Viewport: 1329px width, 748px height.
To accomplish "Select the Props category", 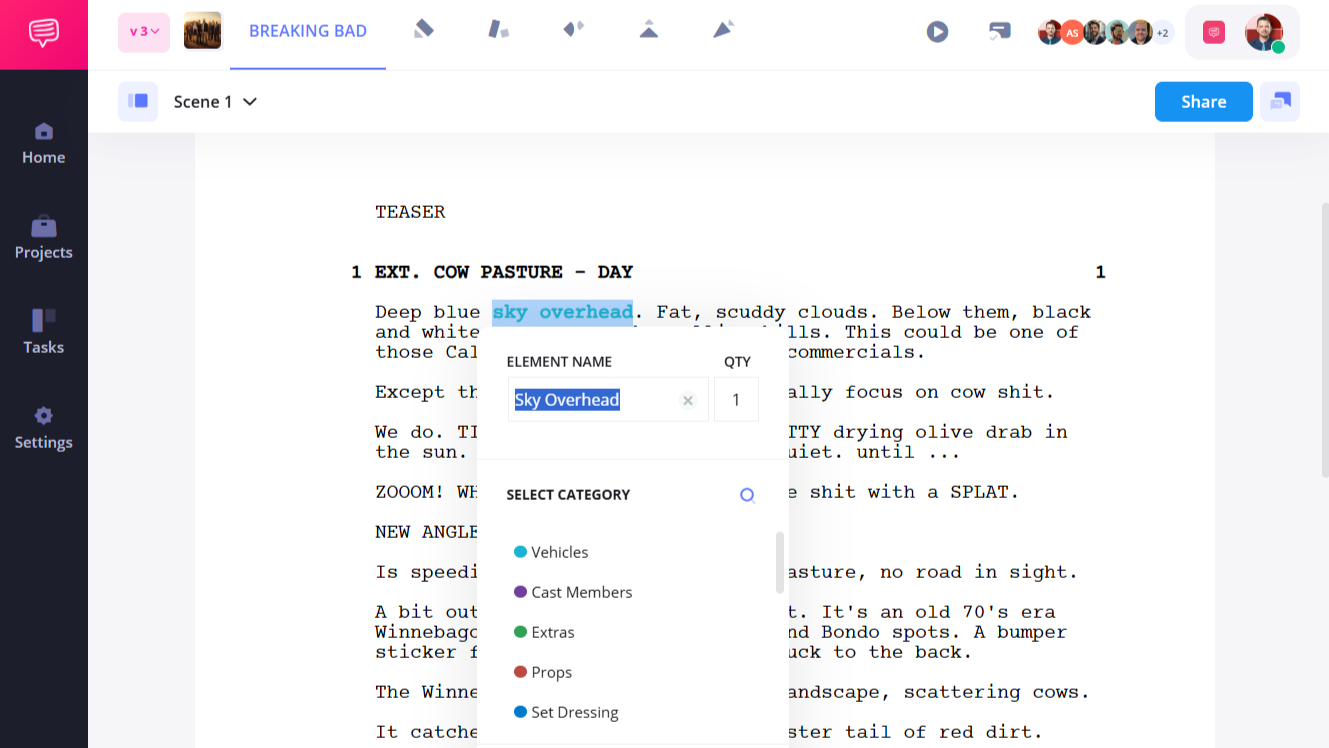I will point(543,672).
